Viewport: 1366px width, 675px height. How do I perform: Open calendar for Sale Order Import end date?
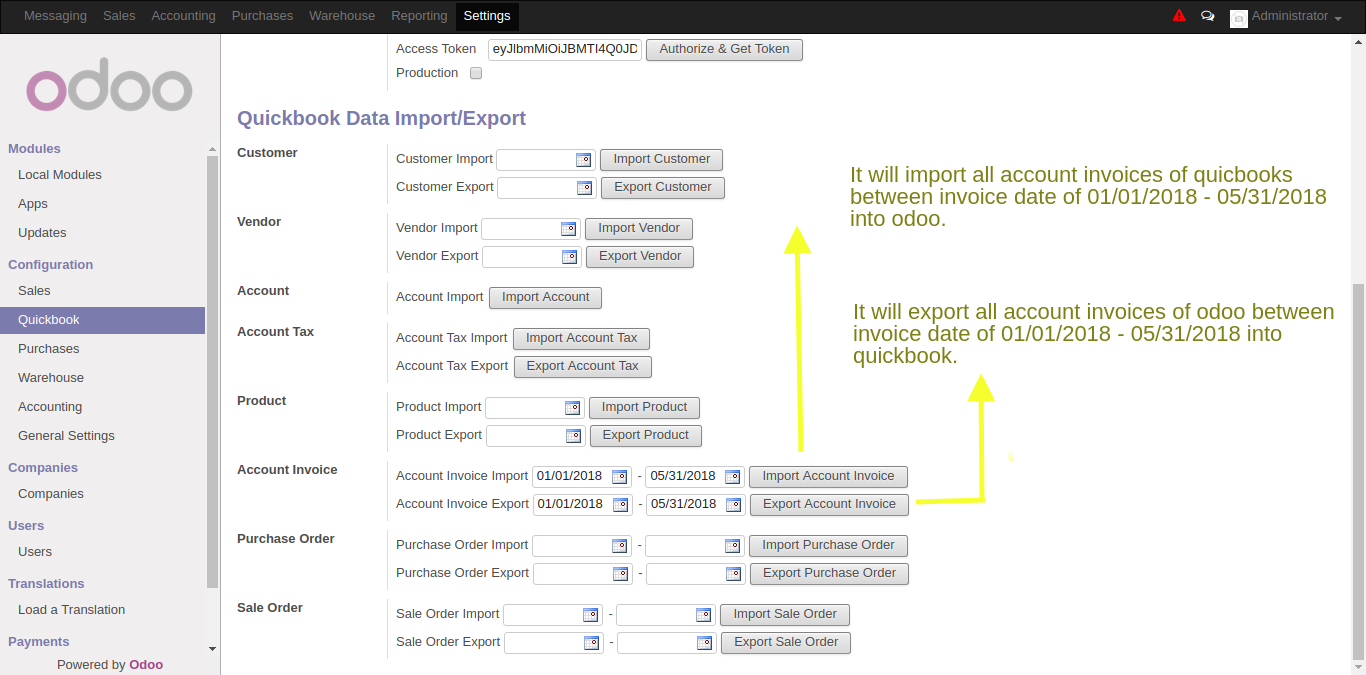(703, 615)
